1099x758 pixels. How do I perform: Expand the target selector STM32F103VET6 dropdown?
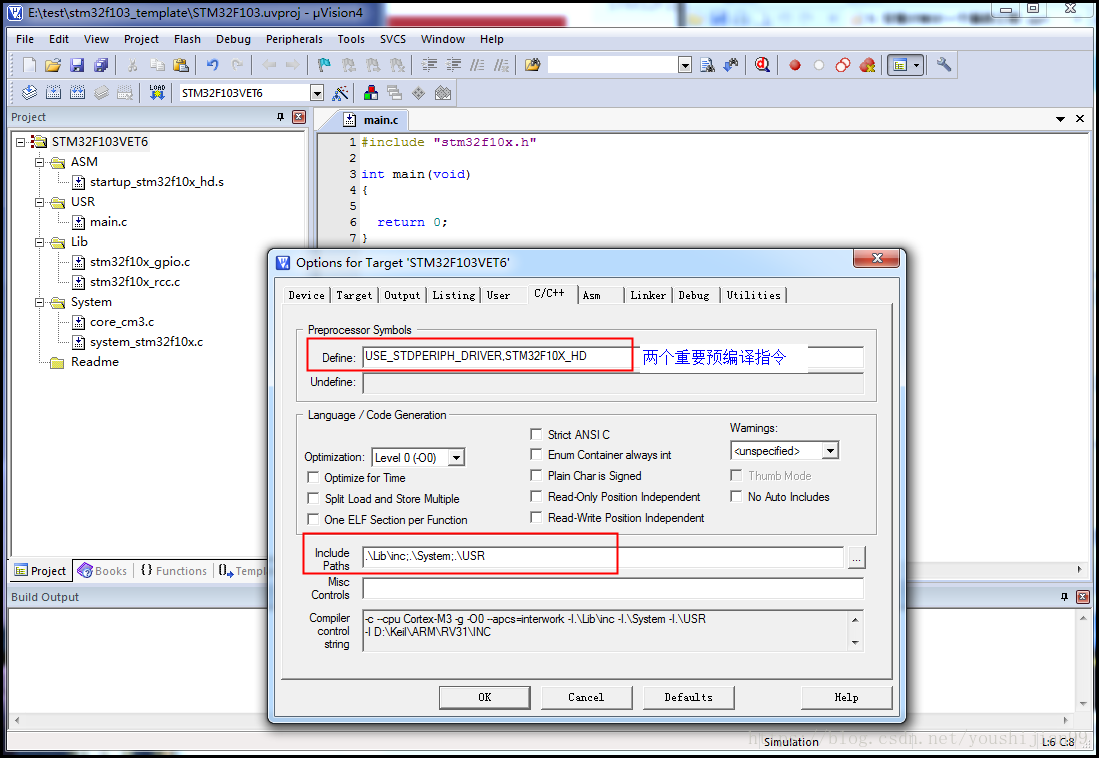(317, 93)
